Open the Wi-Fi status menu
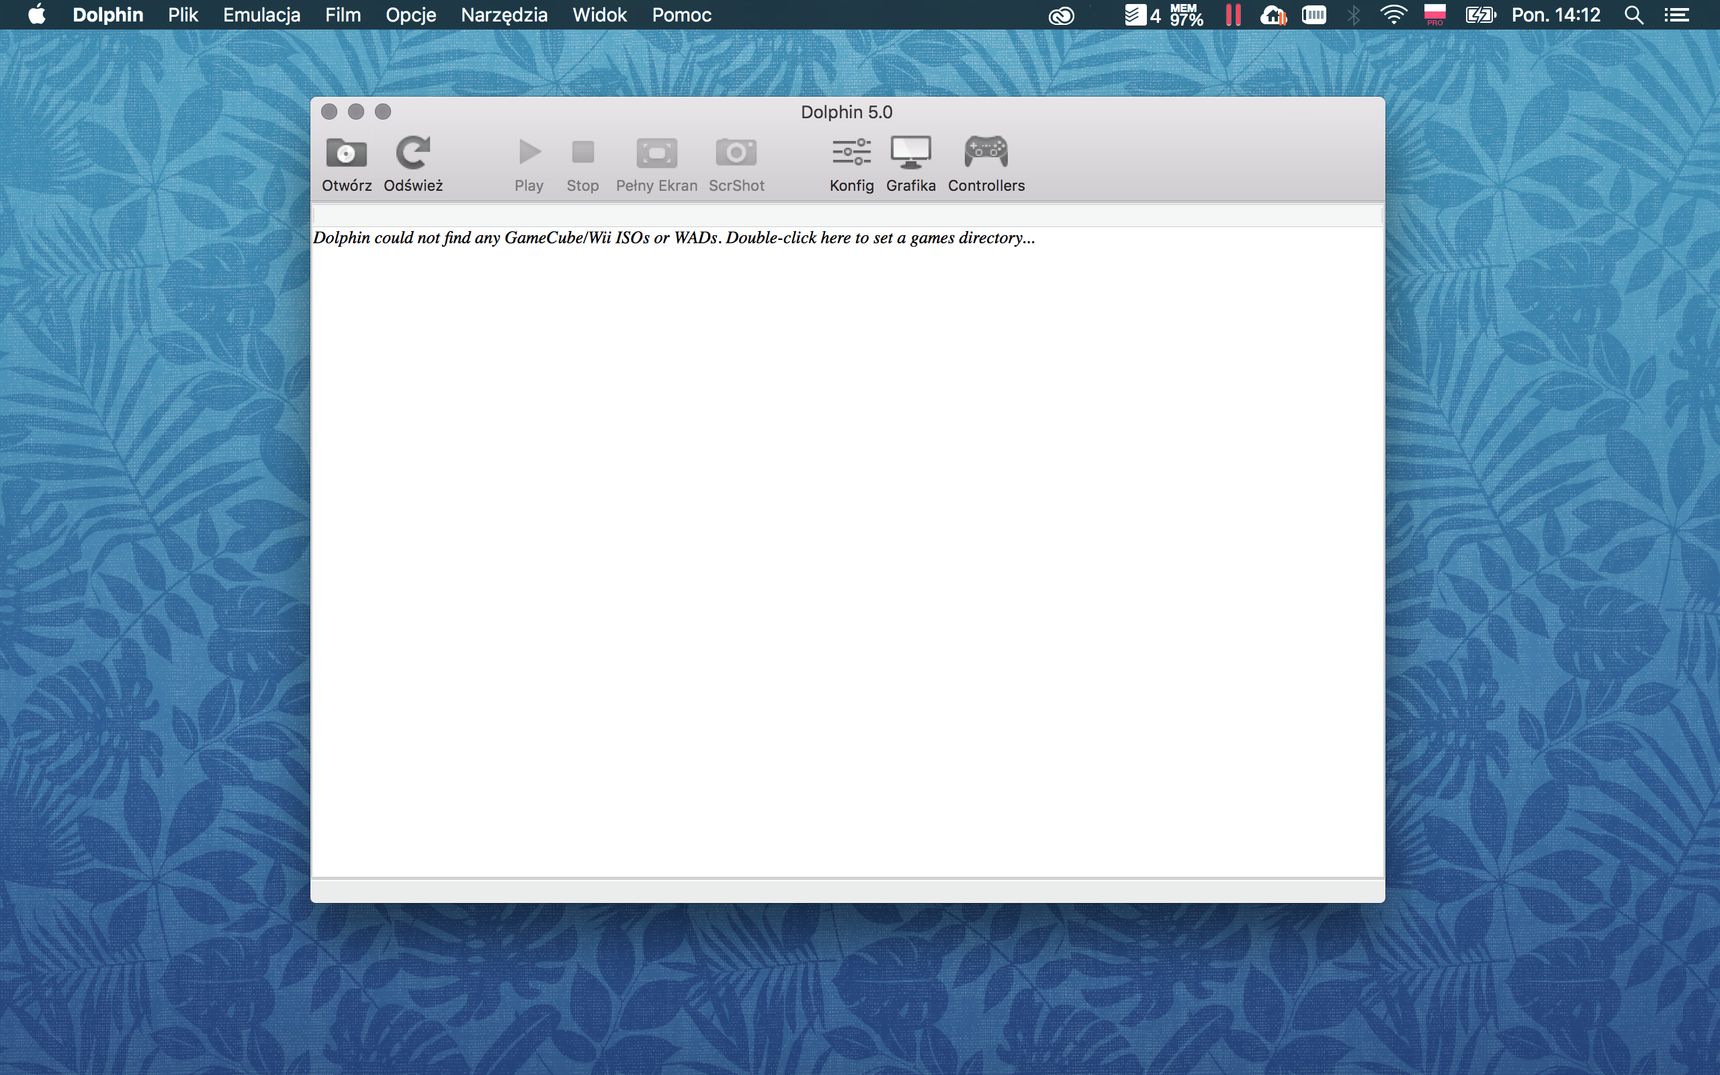Viewport: 1720px width, 1075px height. [x=1393, y=15]
